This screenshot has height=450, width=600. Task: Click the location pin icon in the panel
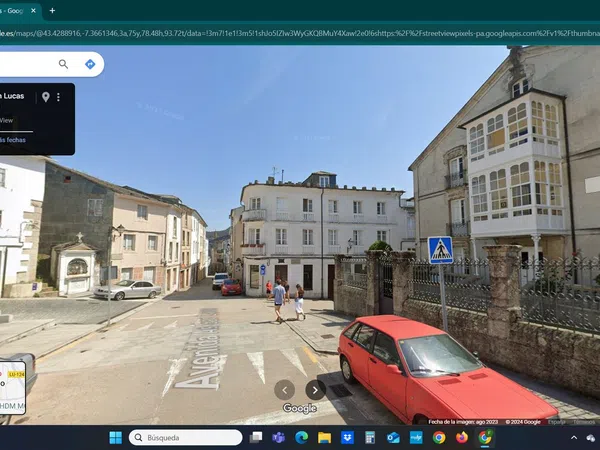[46, 97]
